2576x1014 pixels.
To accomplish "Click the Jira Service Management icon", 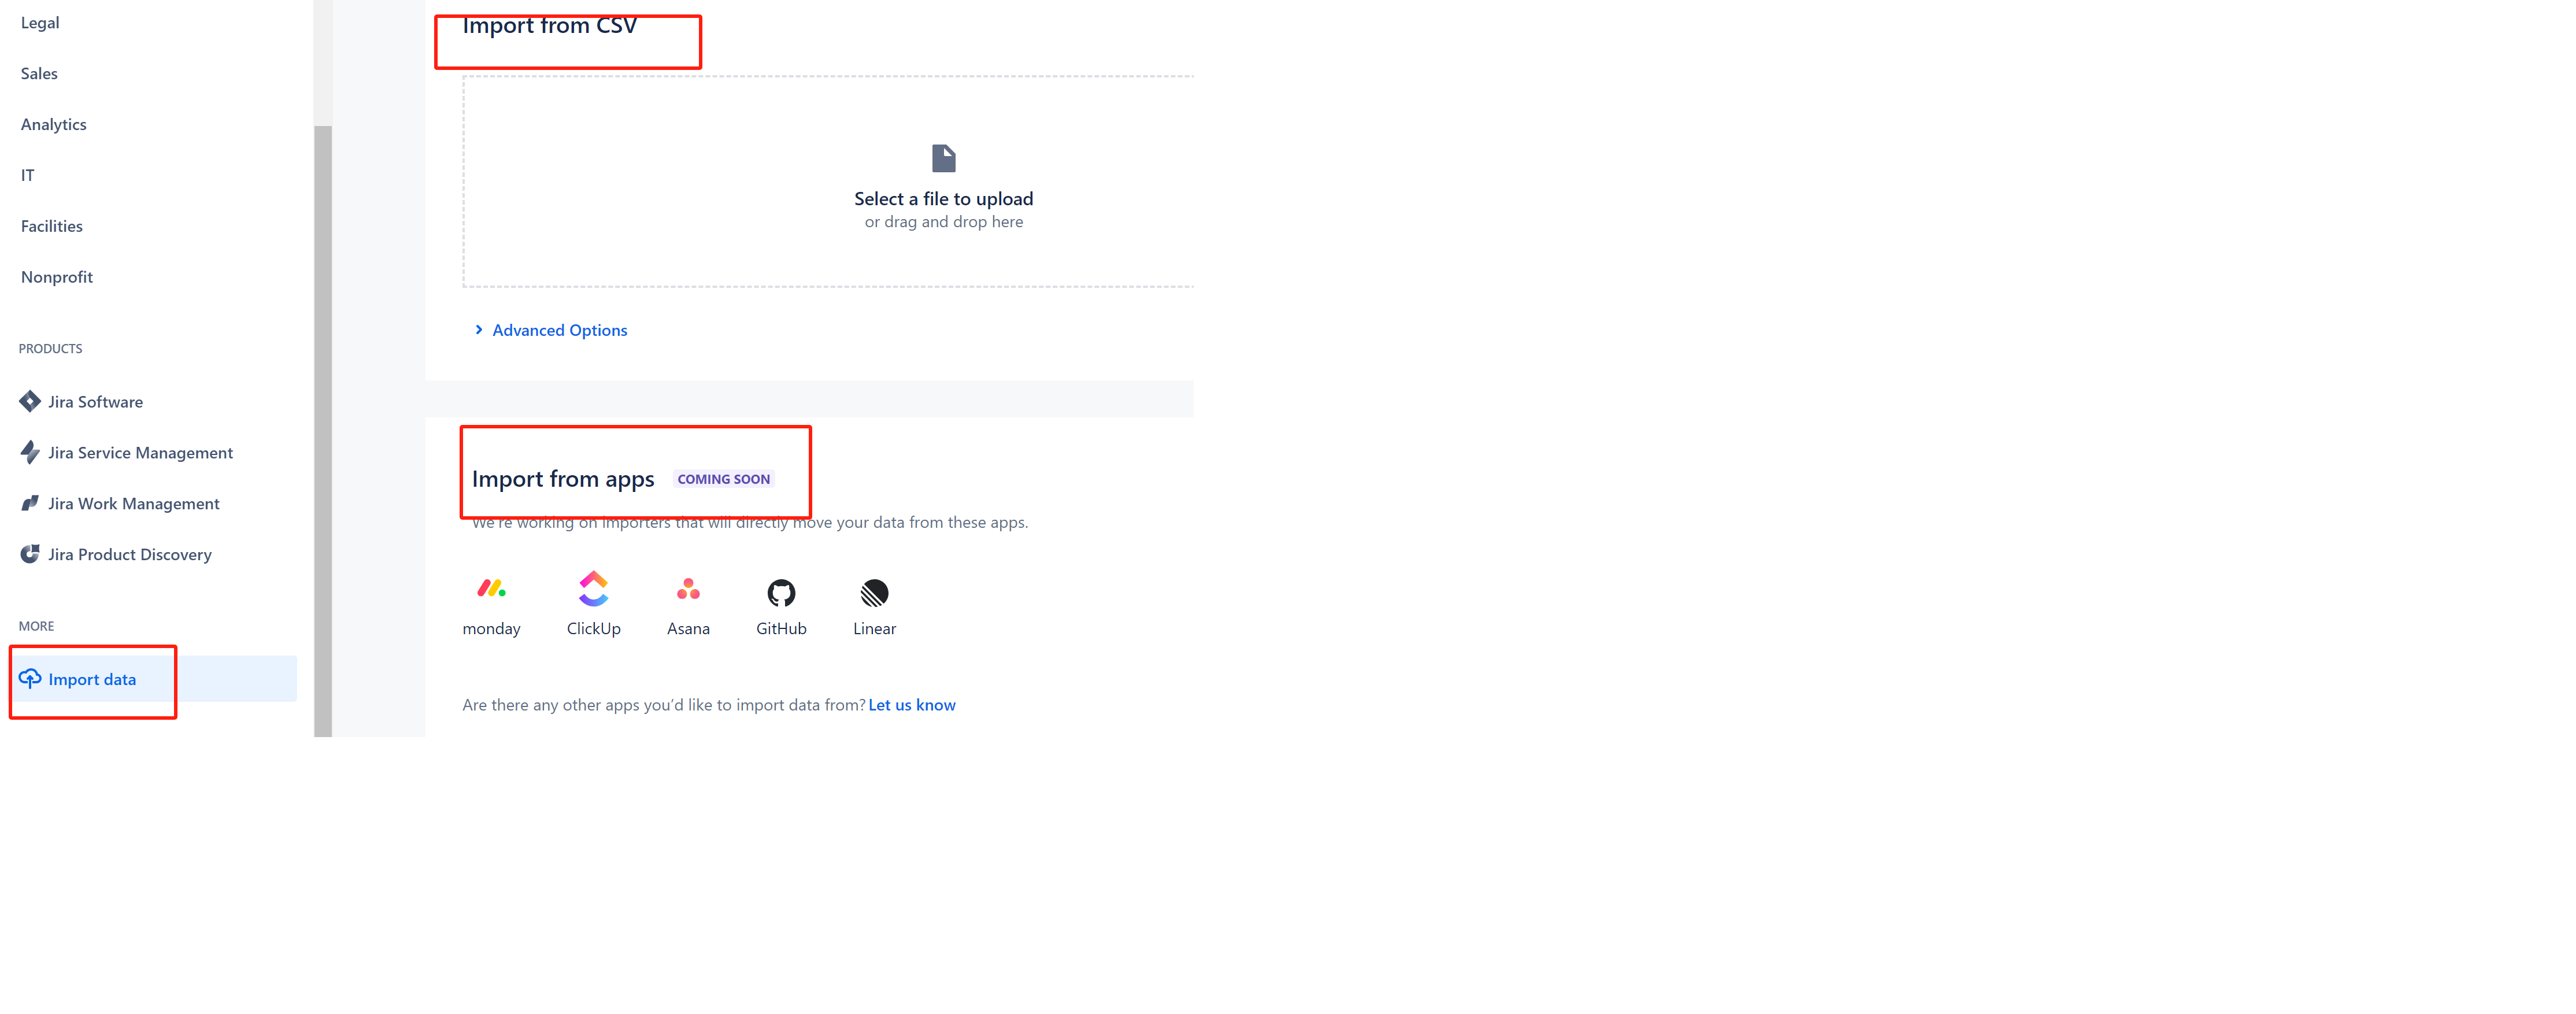I will point(30,452).
